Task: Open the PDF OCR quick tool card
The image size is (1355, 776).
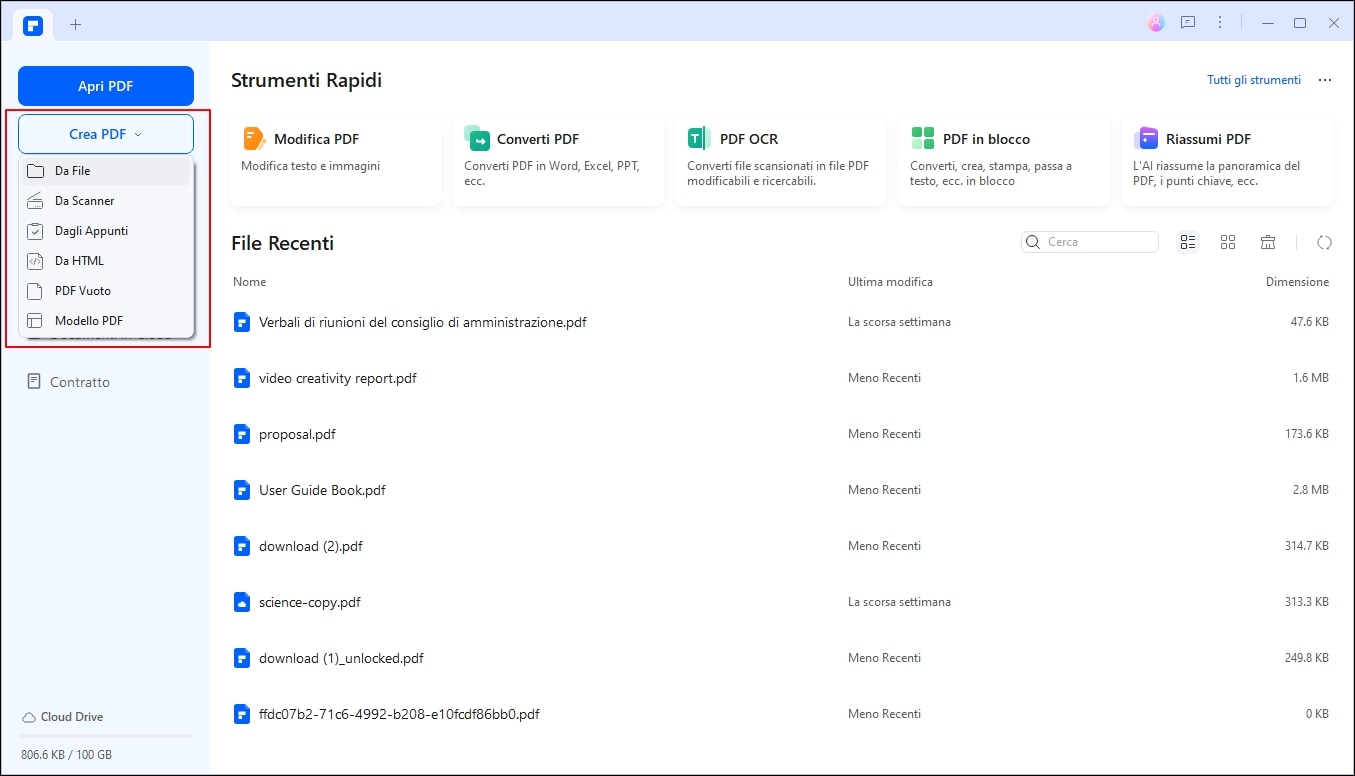Action: tap(781, 161)
